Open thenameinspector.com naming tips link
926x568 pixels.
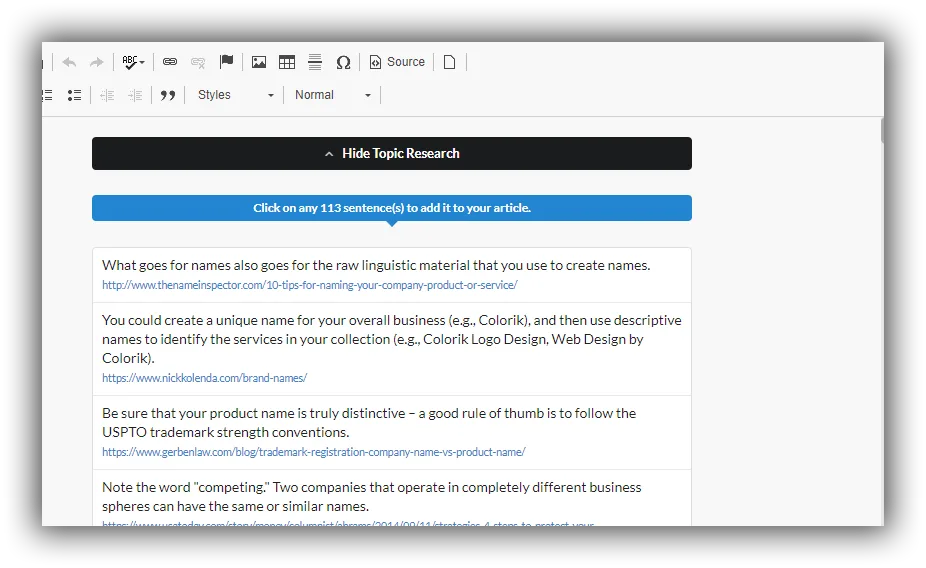[x=309, y=285]
